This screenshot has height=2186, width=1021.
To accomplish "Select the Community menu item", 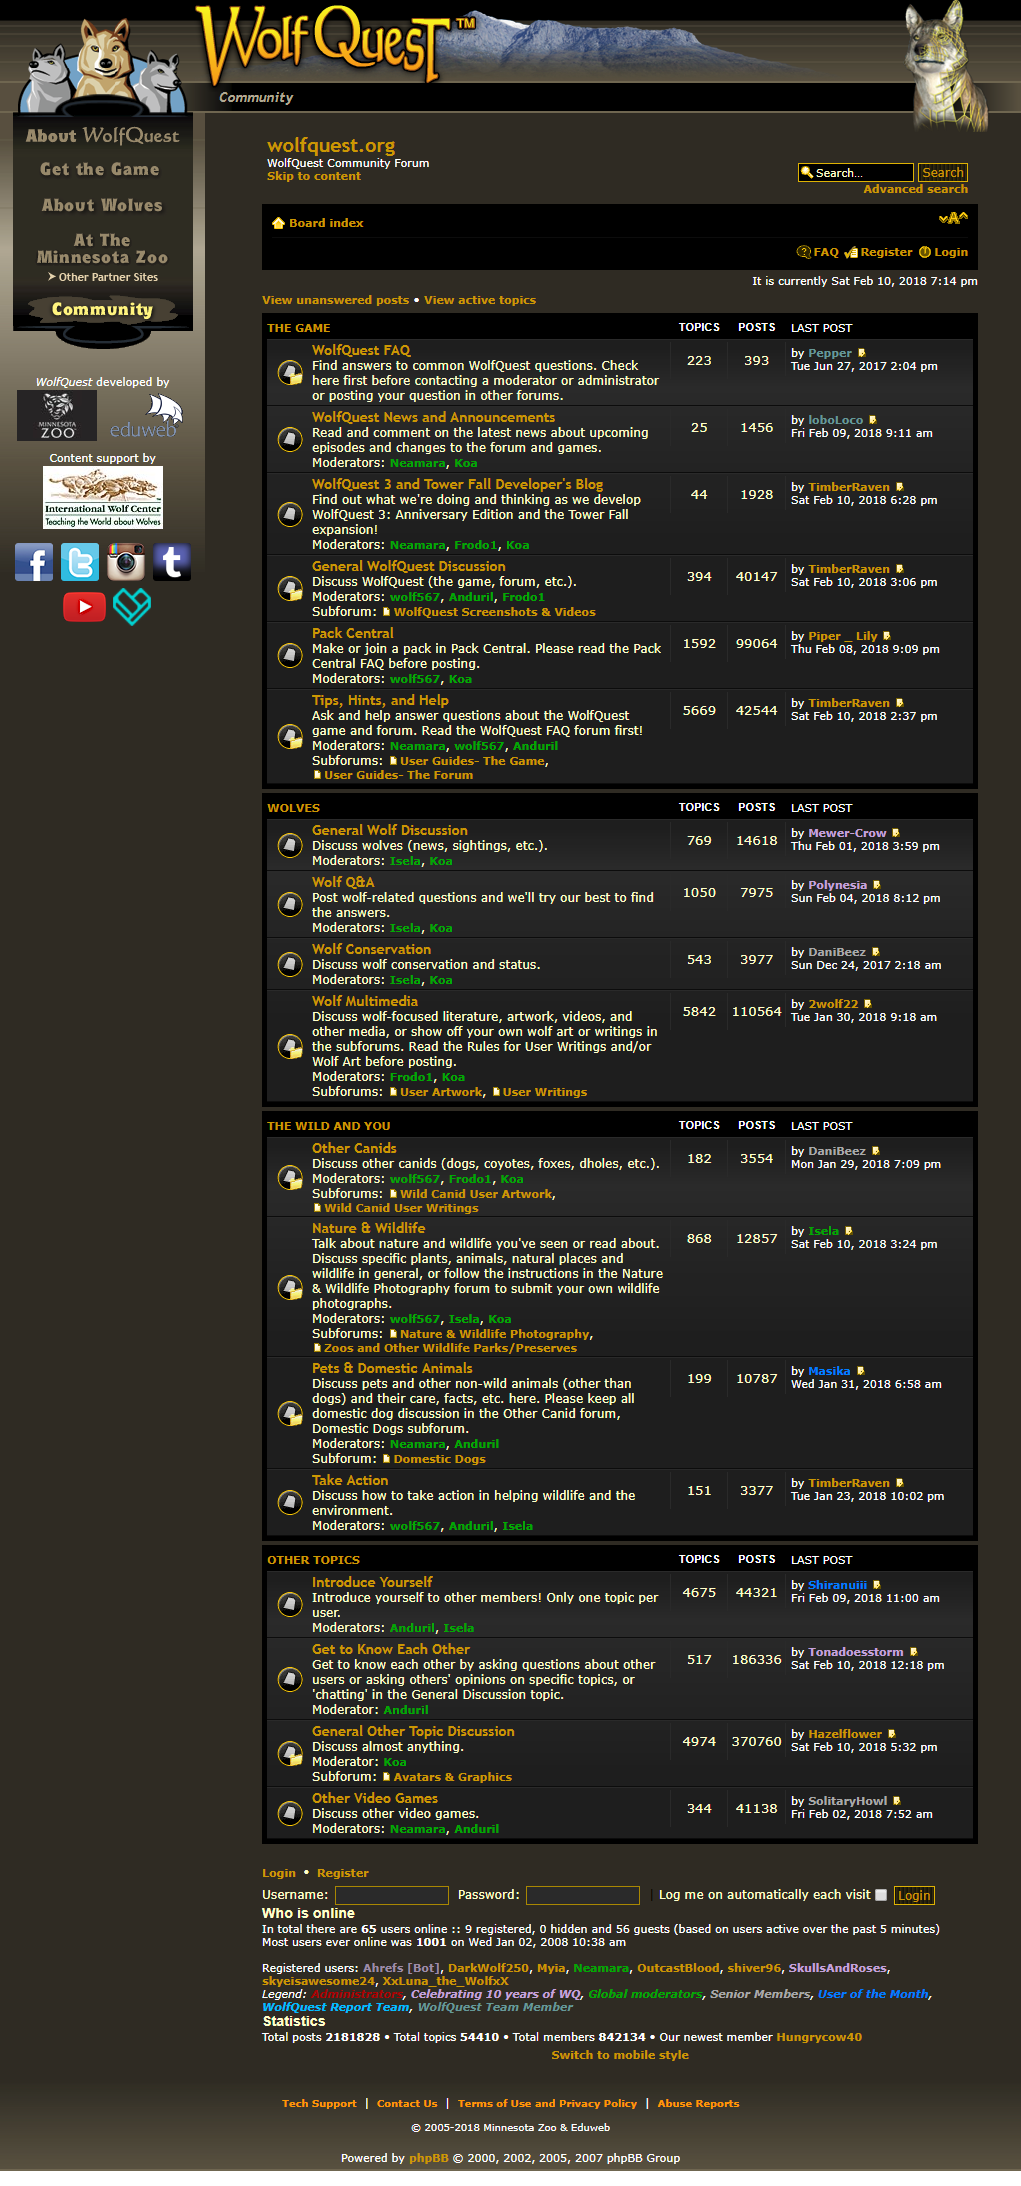I will pos(102,309).
